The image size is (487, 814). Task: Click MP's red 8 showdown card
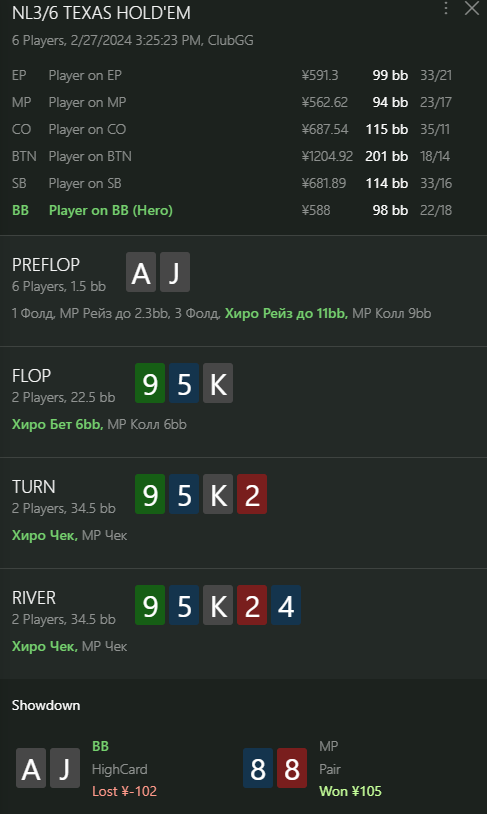point(292,768)
